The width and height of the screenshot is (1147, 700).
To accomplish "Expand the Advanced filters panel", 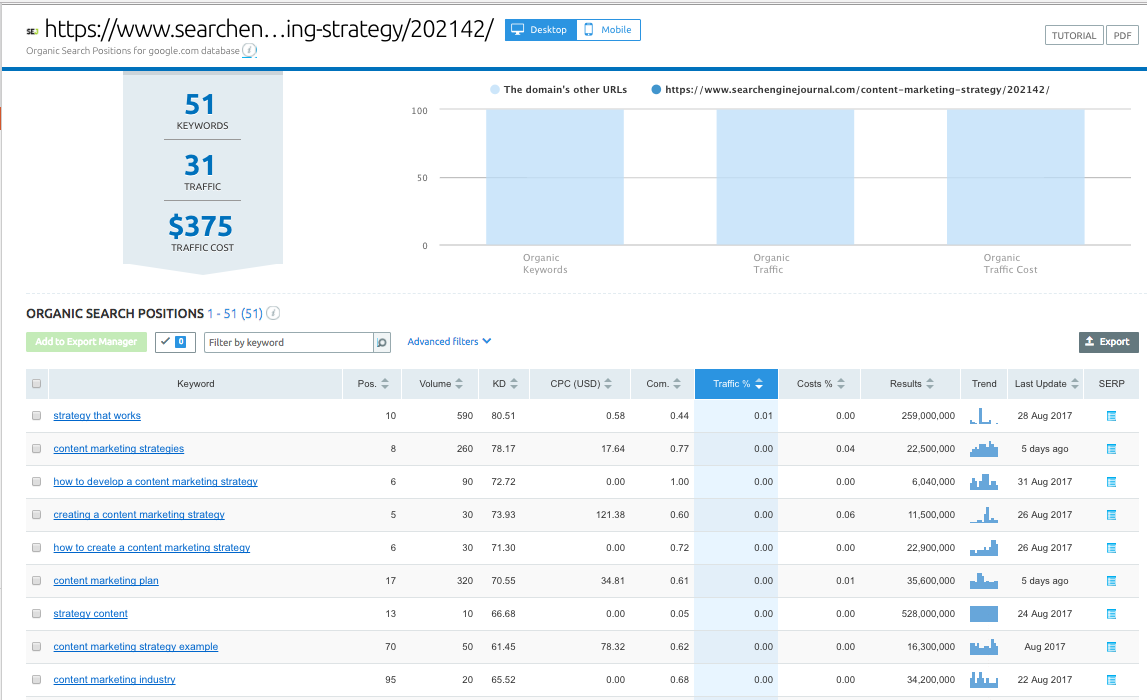I will coord(448,341).
